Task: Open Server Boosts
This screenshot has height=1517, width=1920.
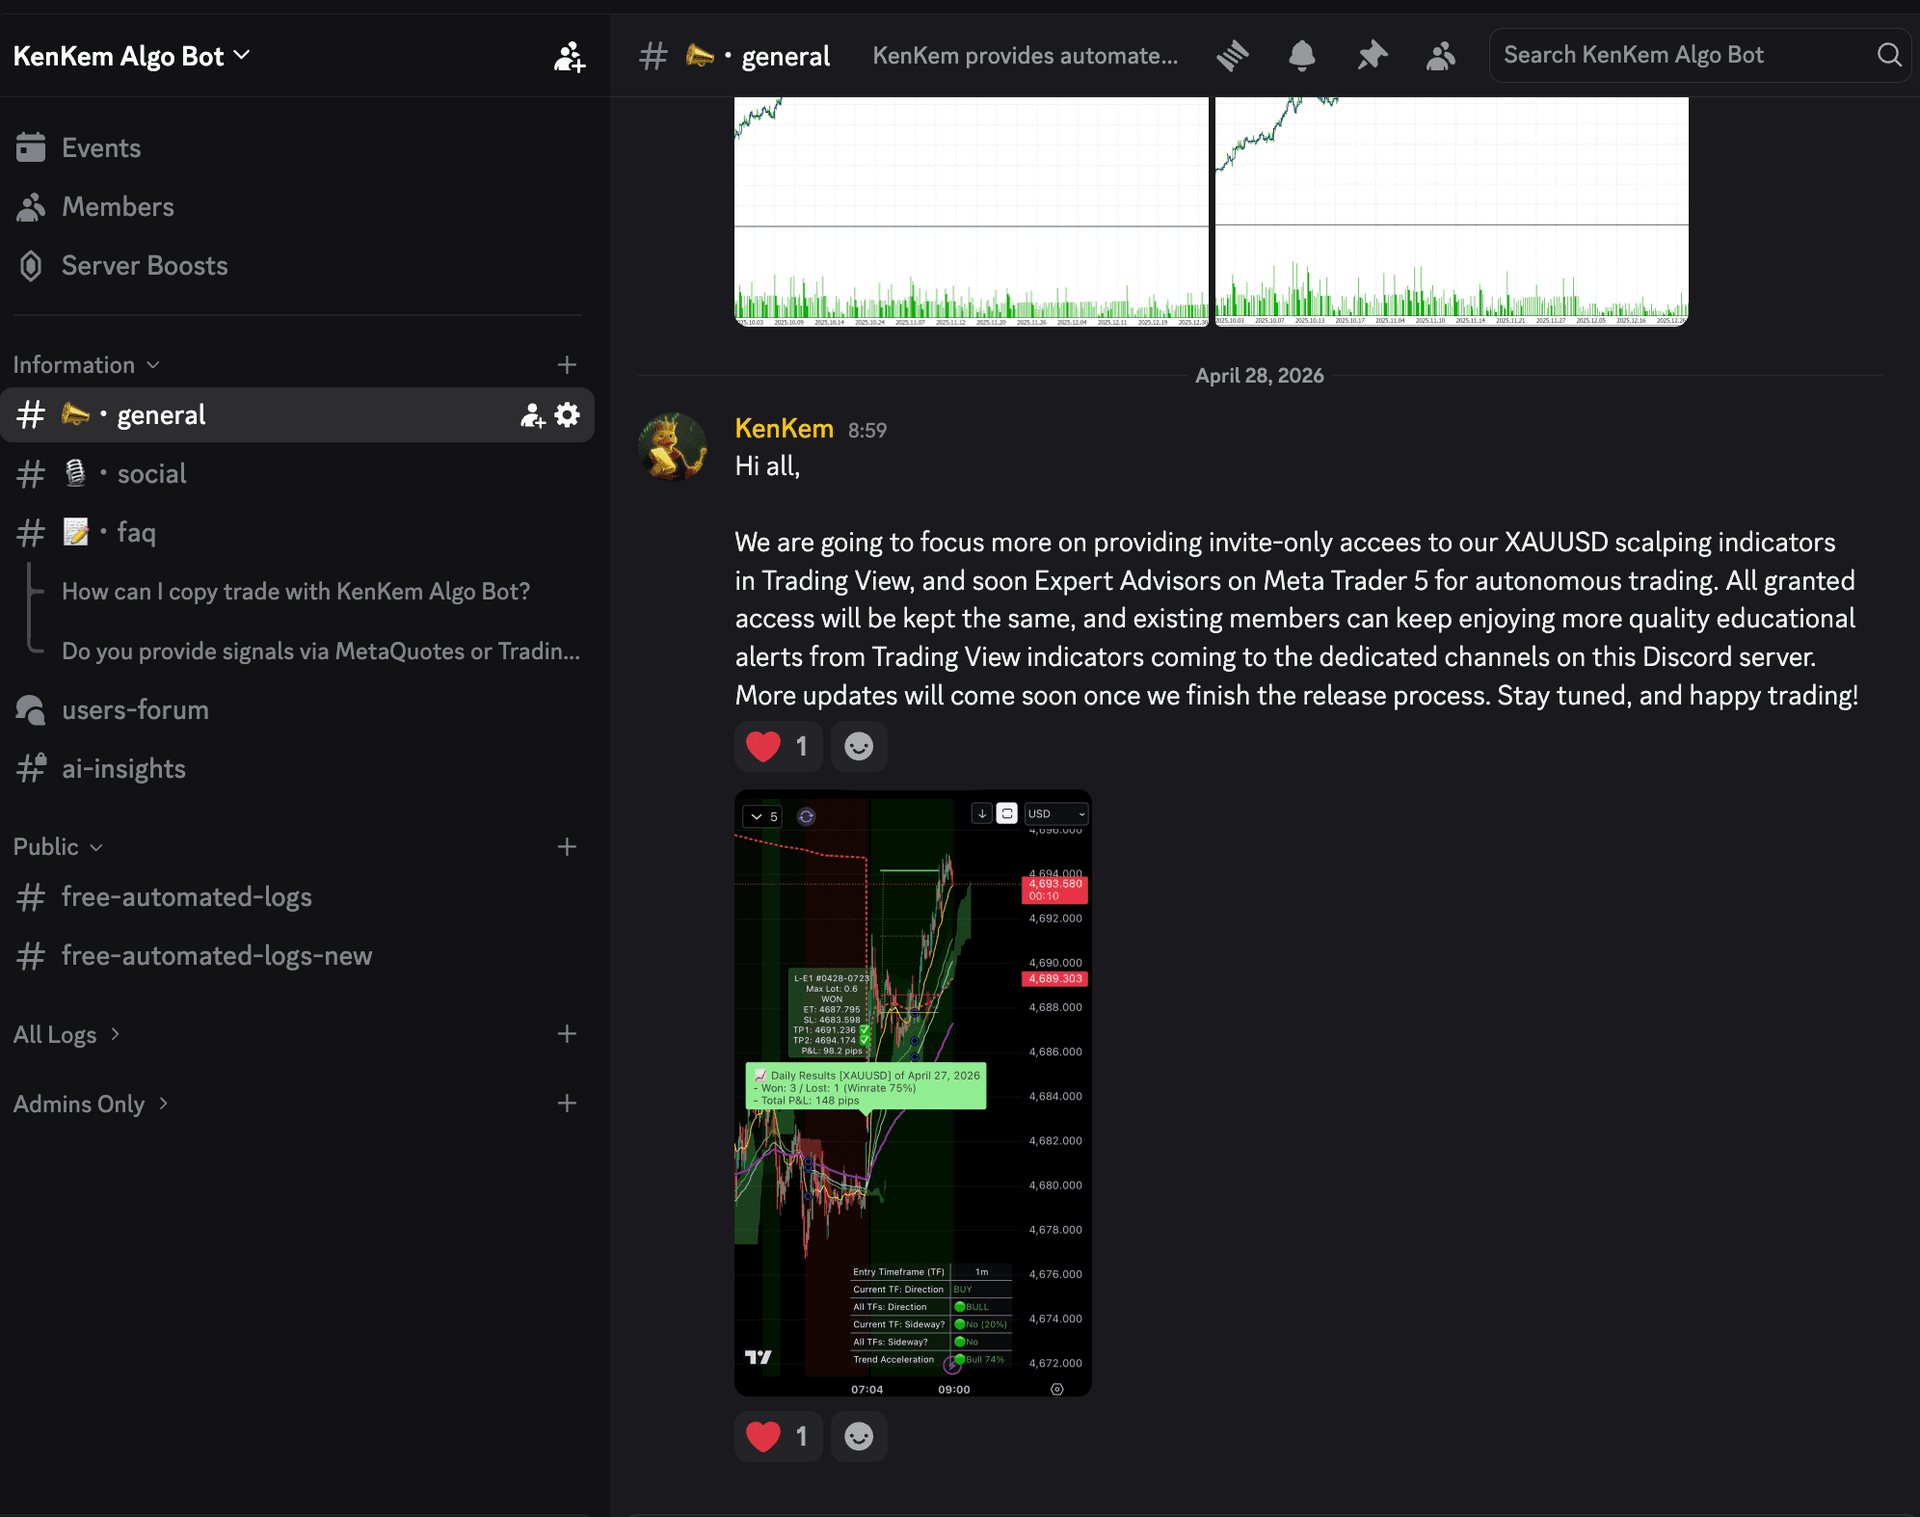Action: coord(297,266)
